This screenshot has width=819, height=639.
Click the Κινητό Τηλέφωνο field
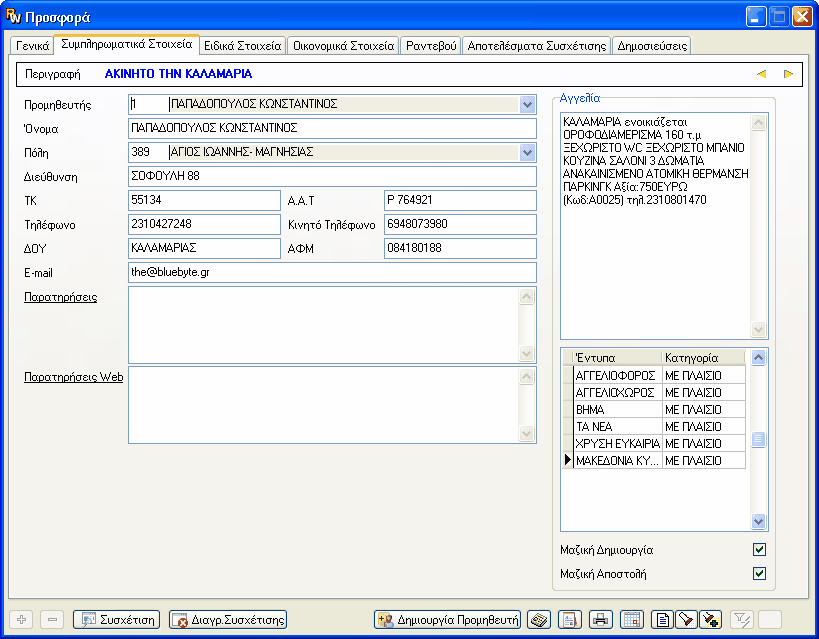[460, 225]
